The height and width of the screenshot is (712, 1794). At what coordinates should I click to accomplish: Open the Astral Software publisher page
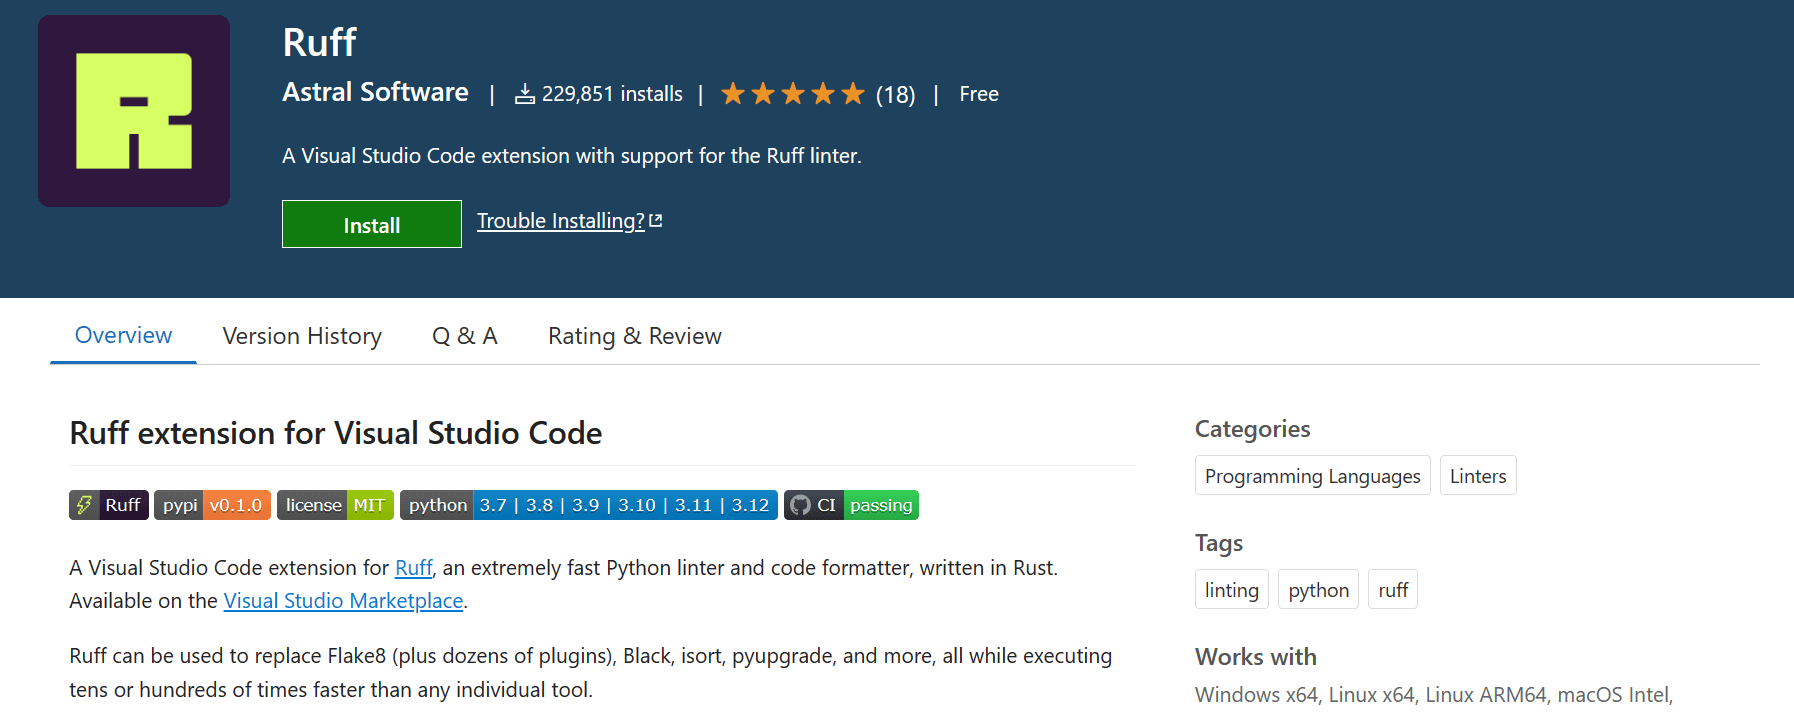(x=375, y=92)
